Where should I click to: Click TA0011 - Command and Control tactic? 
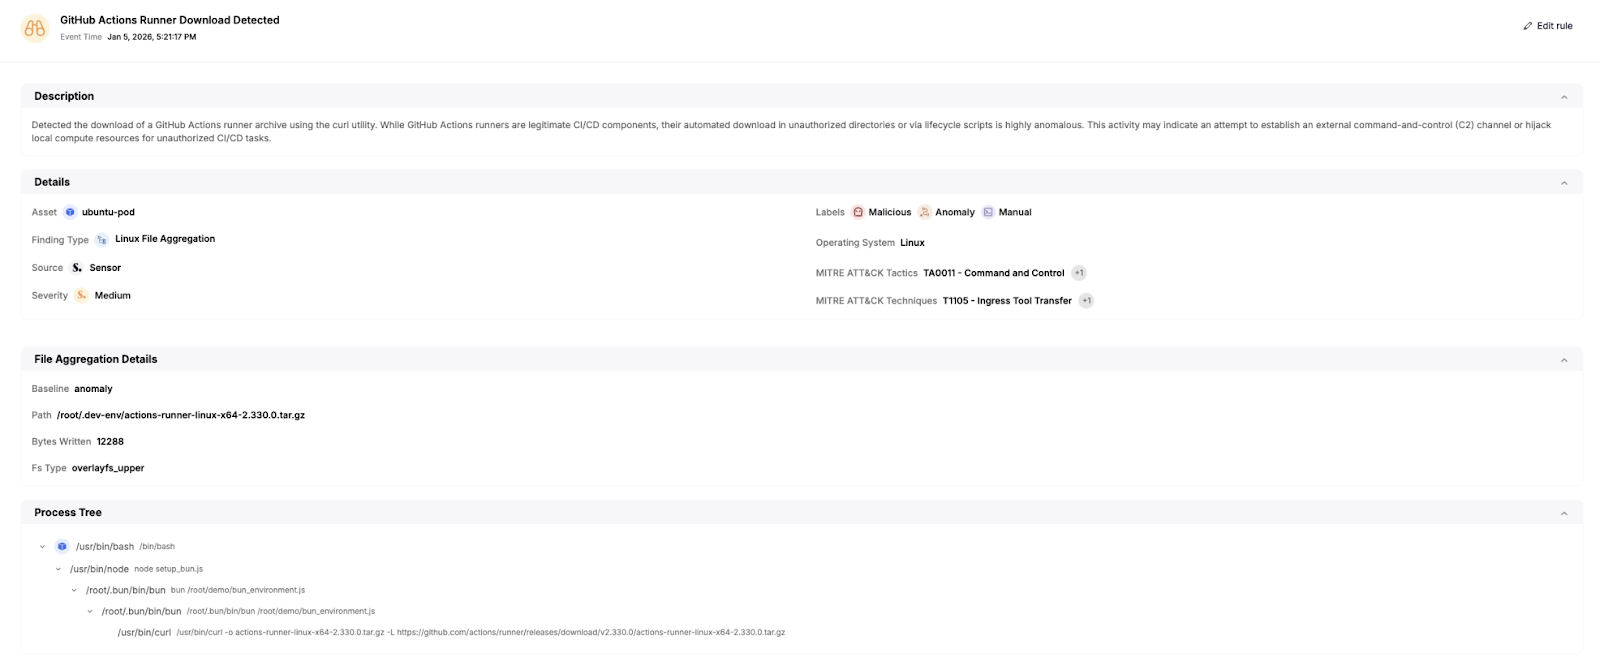[994, 273]
